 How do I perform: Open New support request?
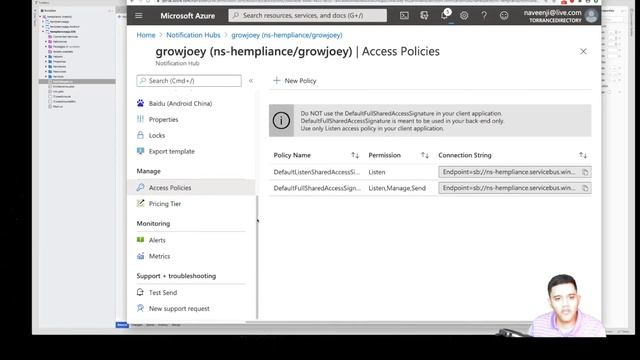point(179,309)
